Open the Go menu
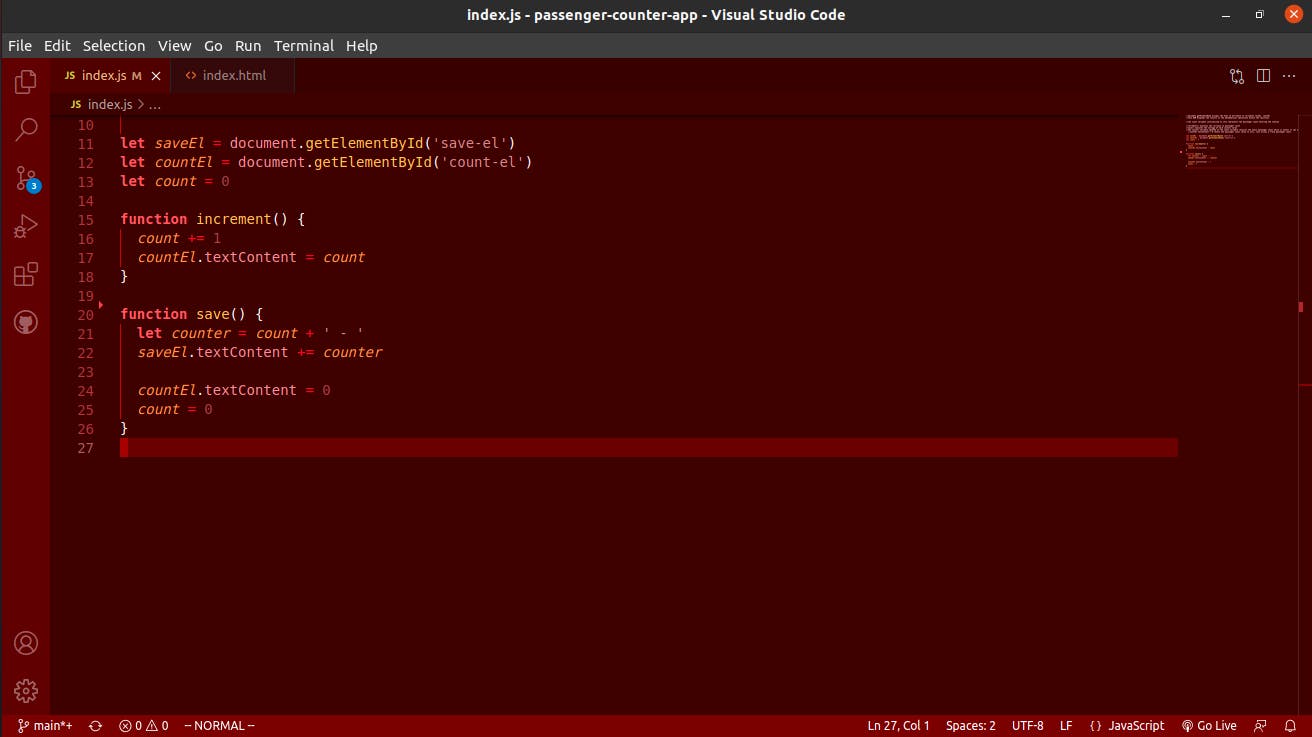The height and width of the screenshot is (737, 1312). click(213, 46)
